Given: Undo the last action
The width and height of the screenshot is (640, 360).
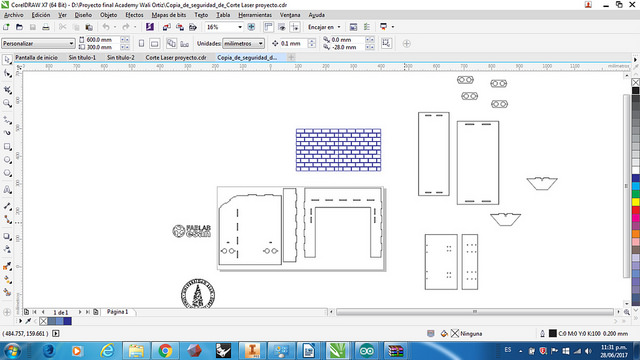Looking at the screenshot, I should tap(106, 27).
